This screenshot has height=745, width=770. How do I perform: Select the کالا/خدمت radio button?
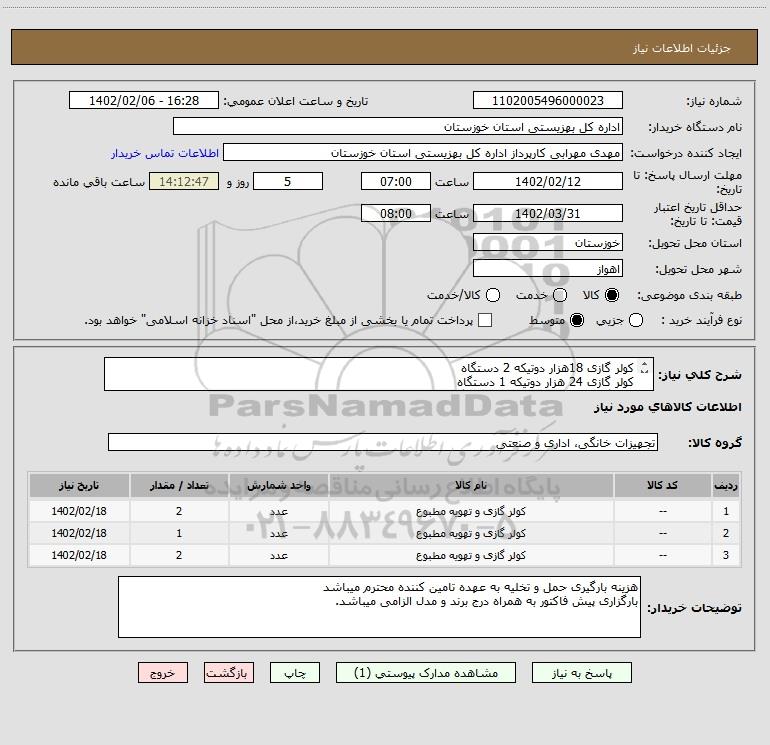(493, 295)
